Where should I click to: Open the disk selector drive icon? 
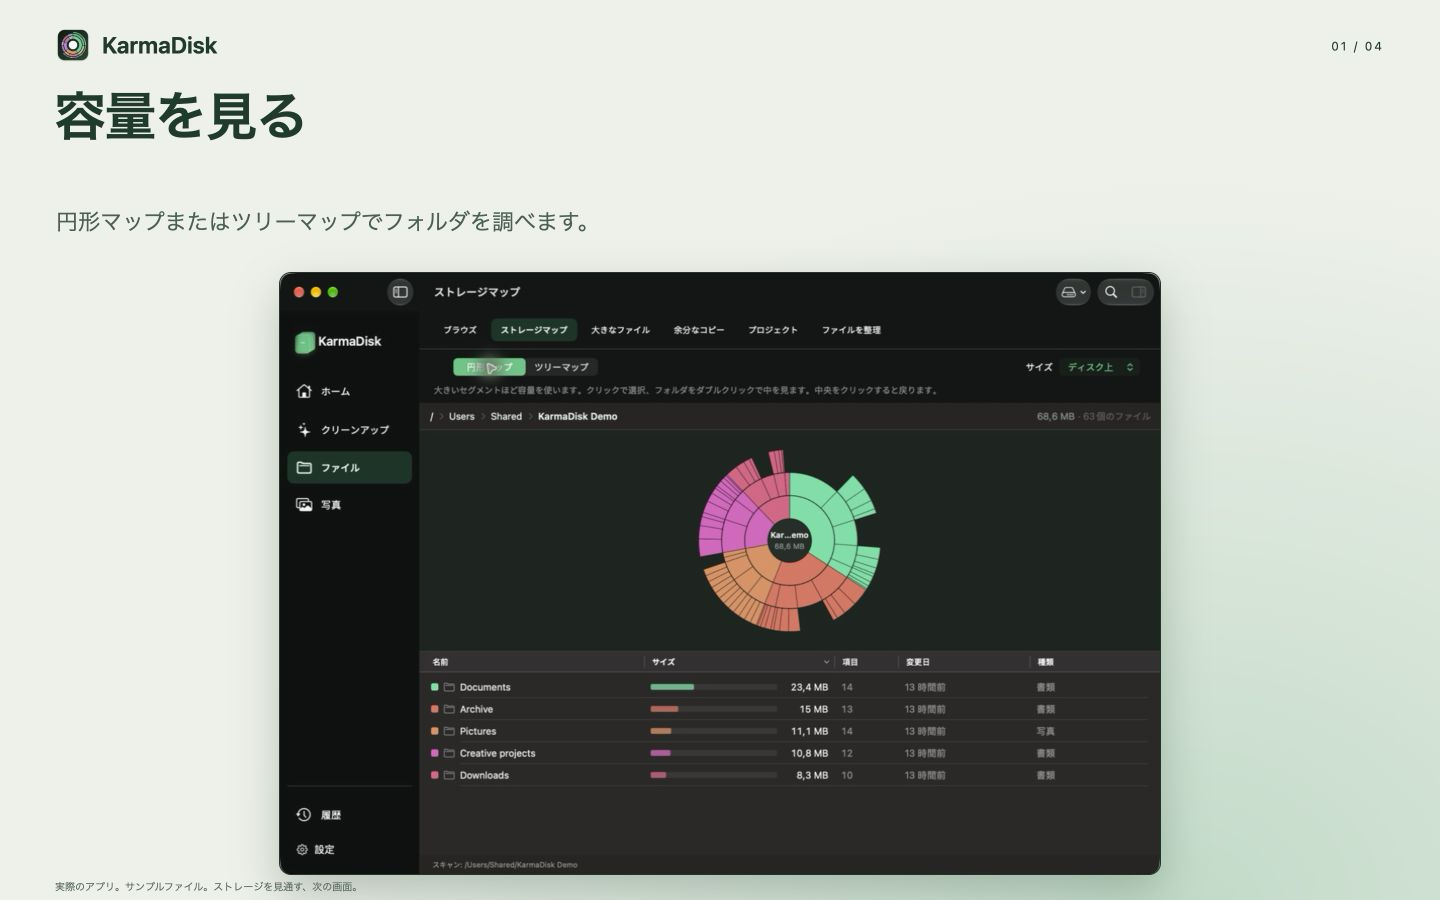tap(1073, 292)
